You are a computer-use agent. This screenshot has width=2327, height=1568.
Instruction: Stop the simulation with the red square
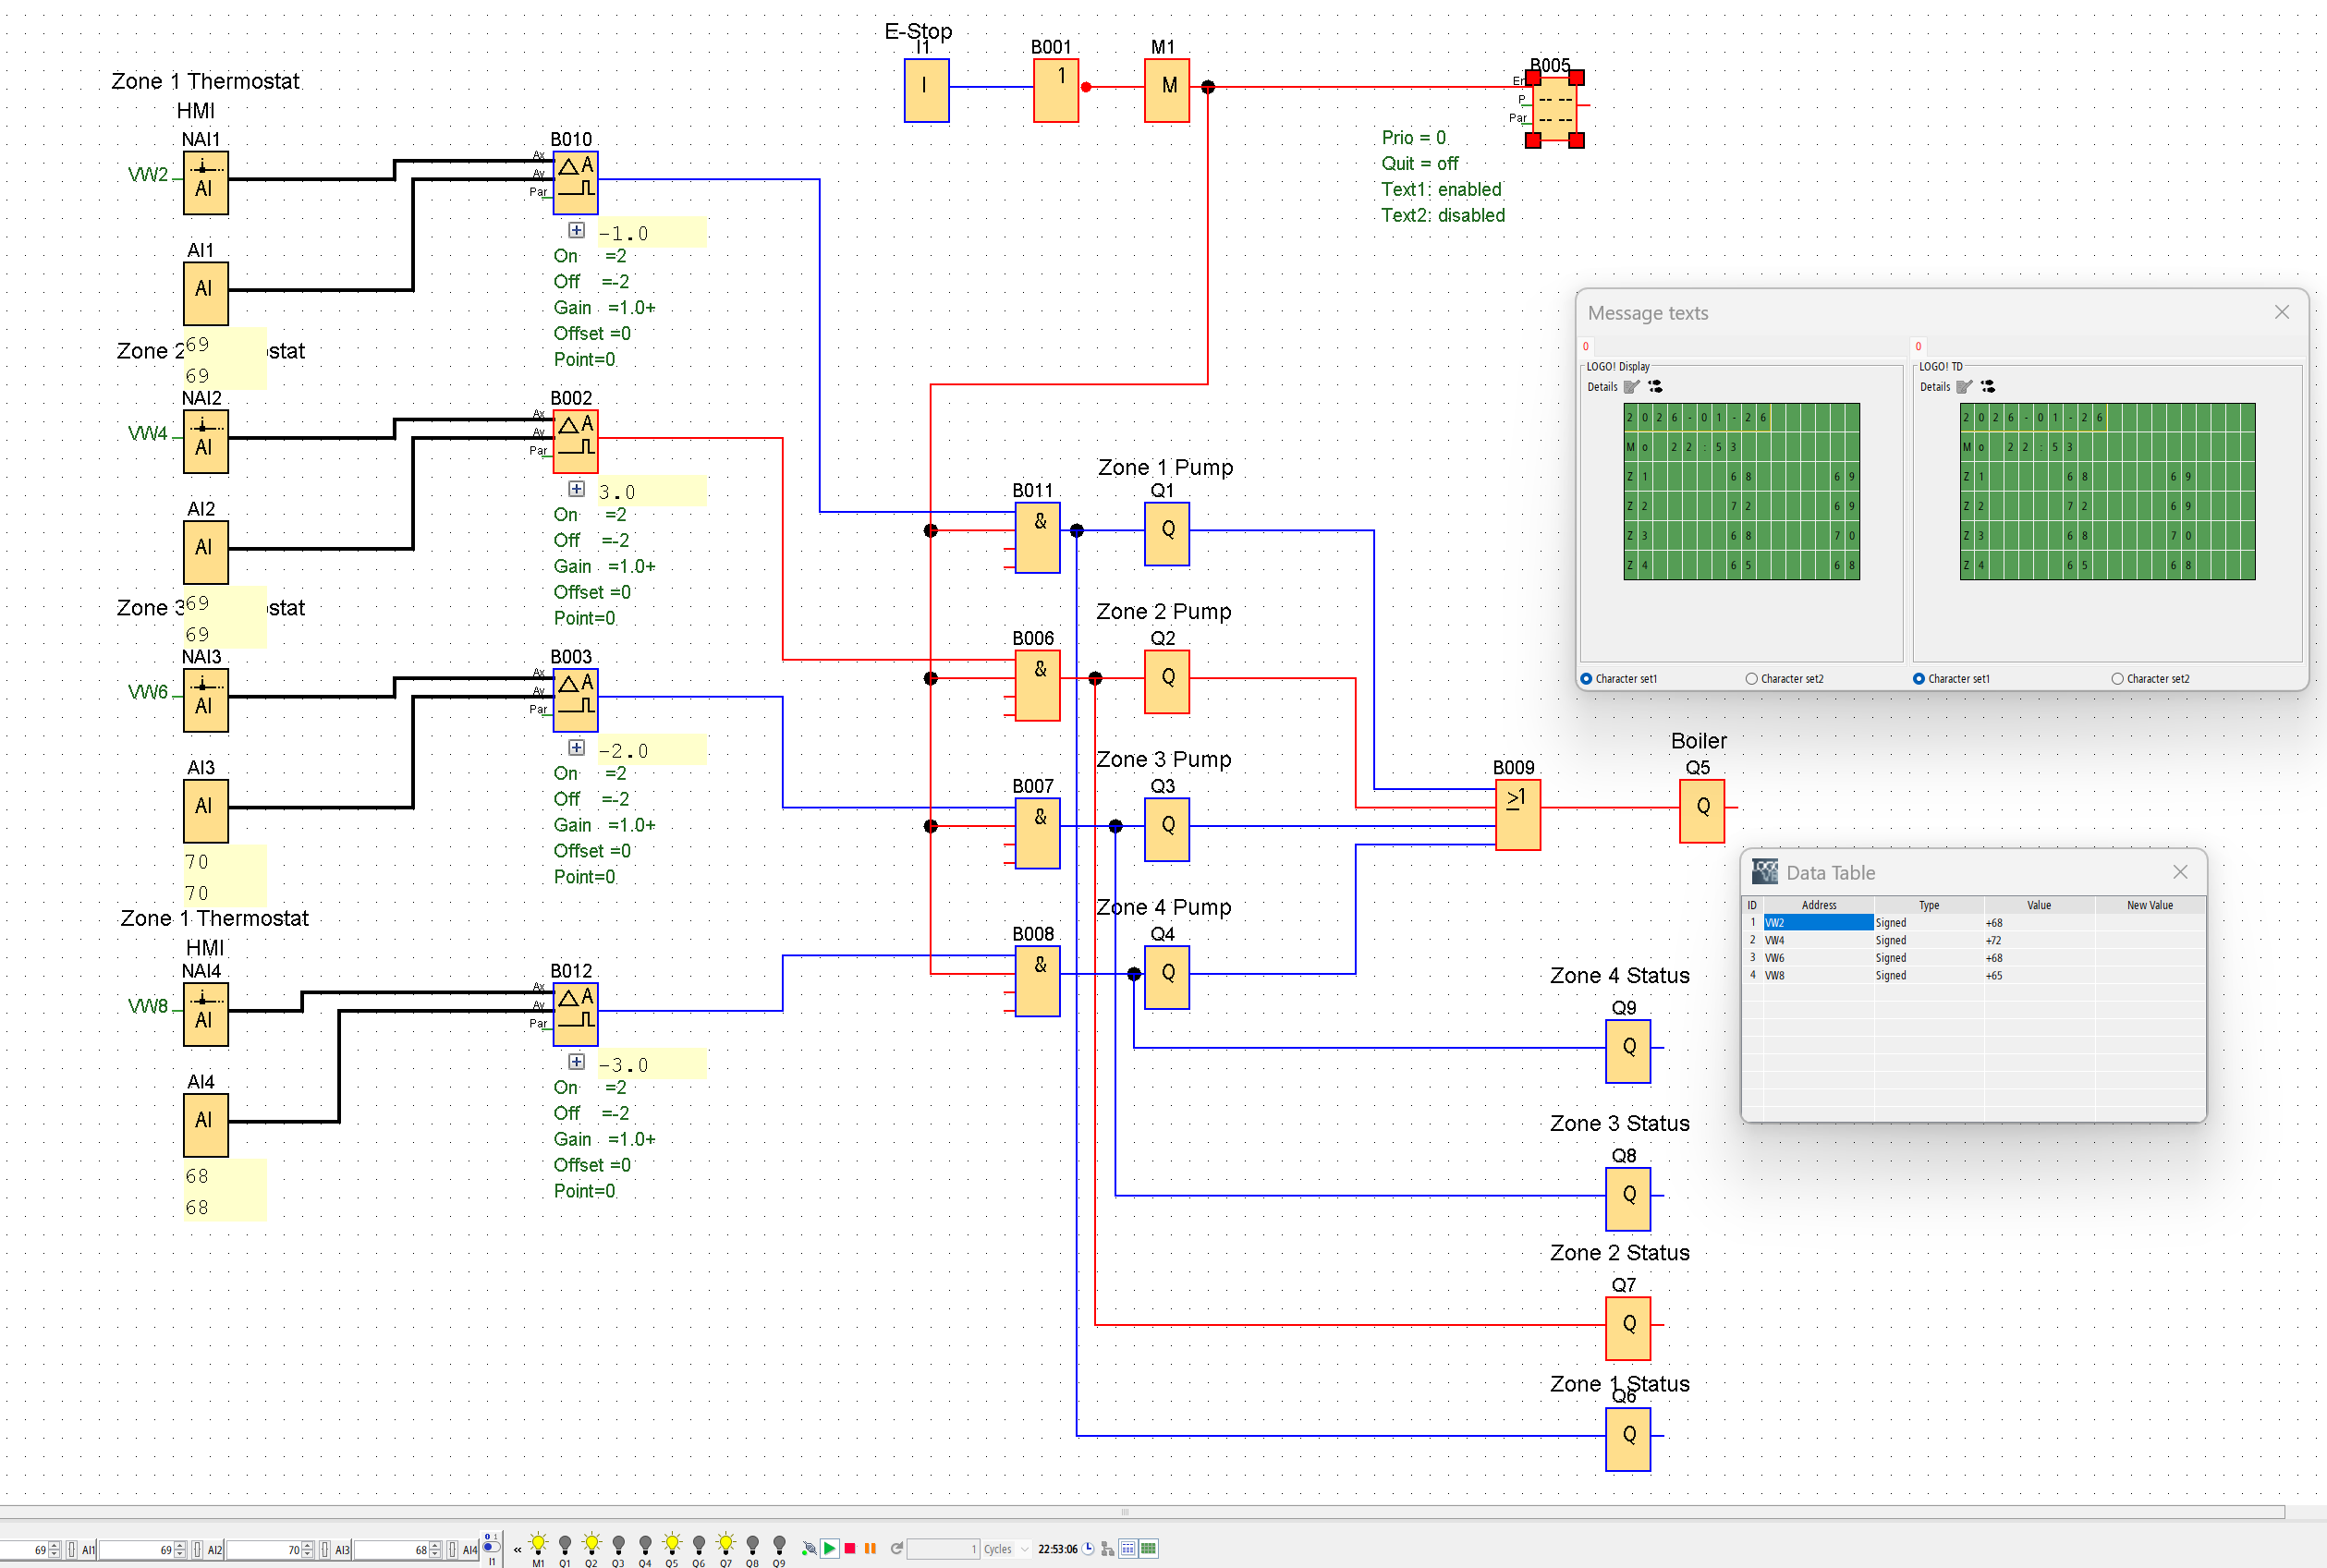tap(850, 1548)
